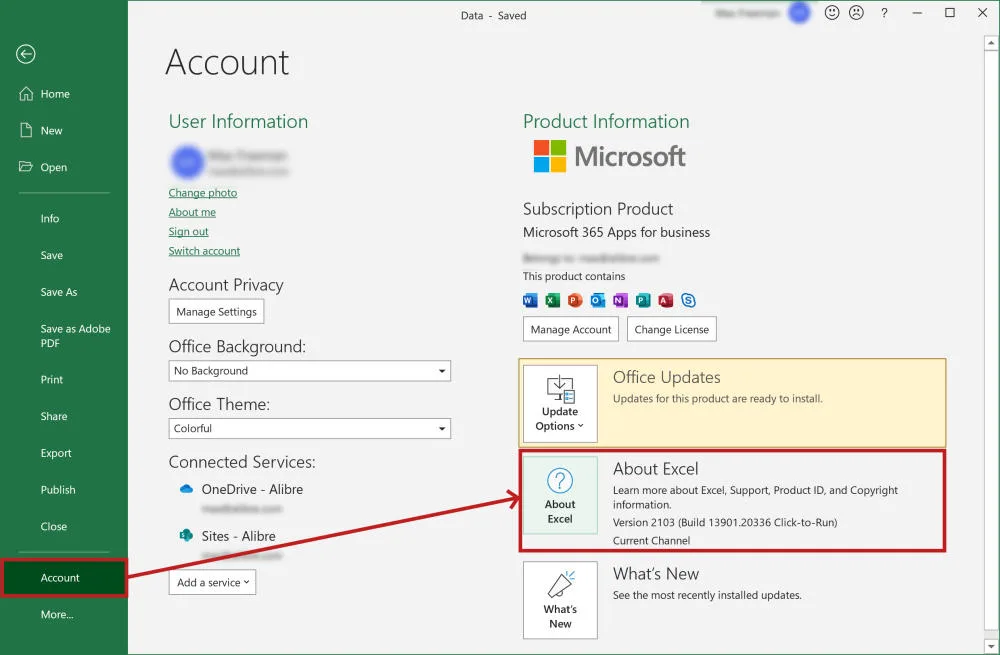Click the Switch account link

pyautogui.click(x=204, y=251)
